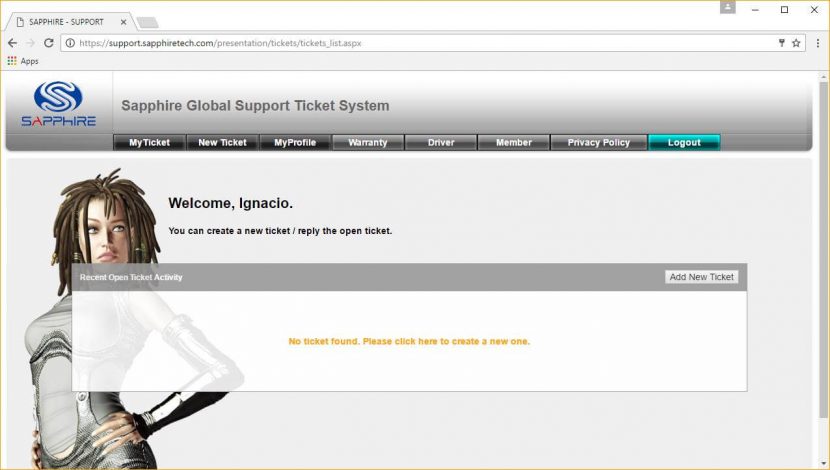Click the scrollbar down arrow

823,464
